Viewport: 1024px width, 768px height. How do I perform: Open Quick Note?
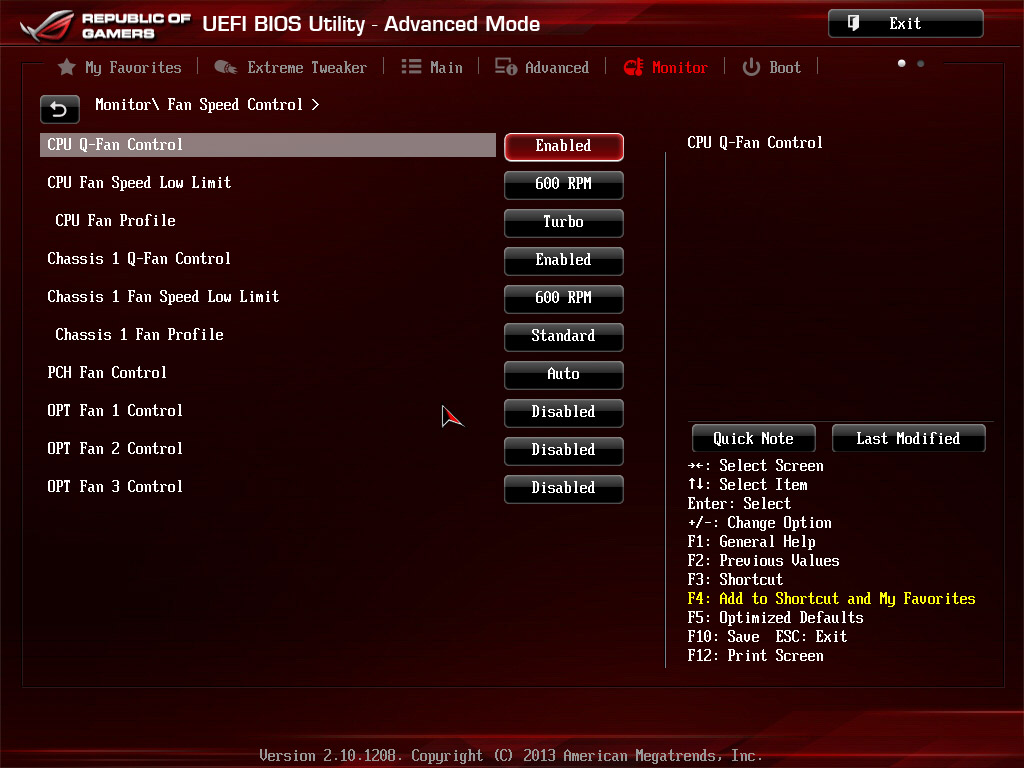click(754, 438)
